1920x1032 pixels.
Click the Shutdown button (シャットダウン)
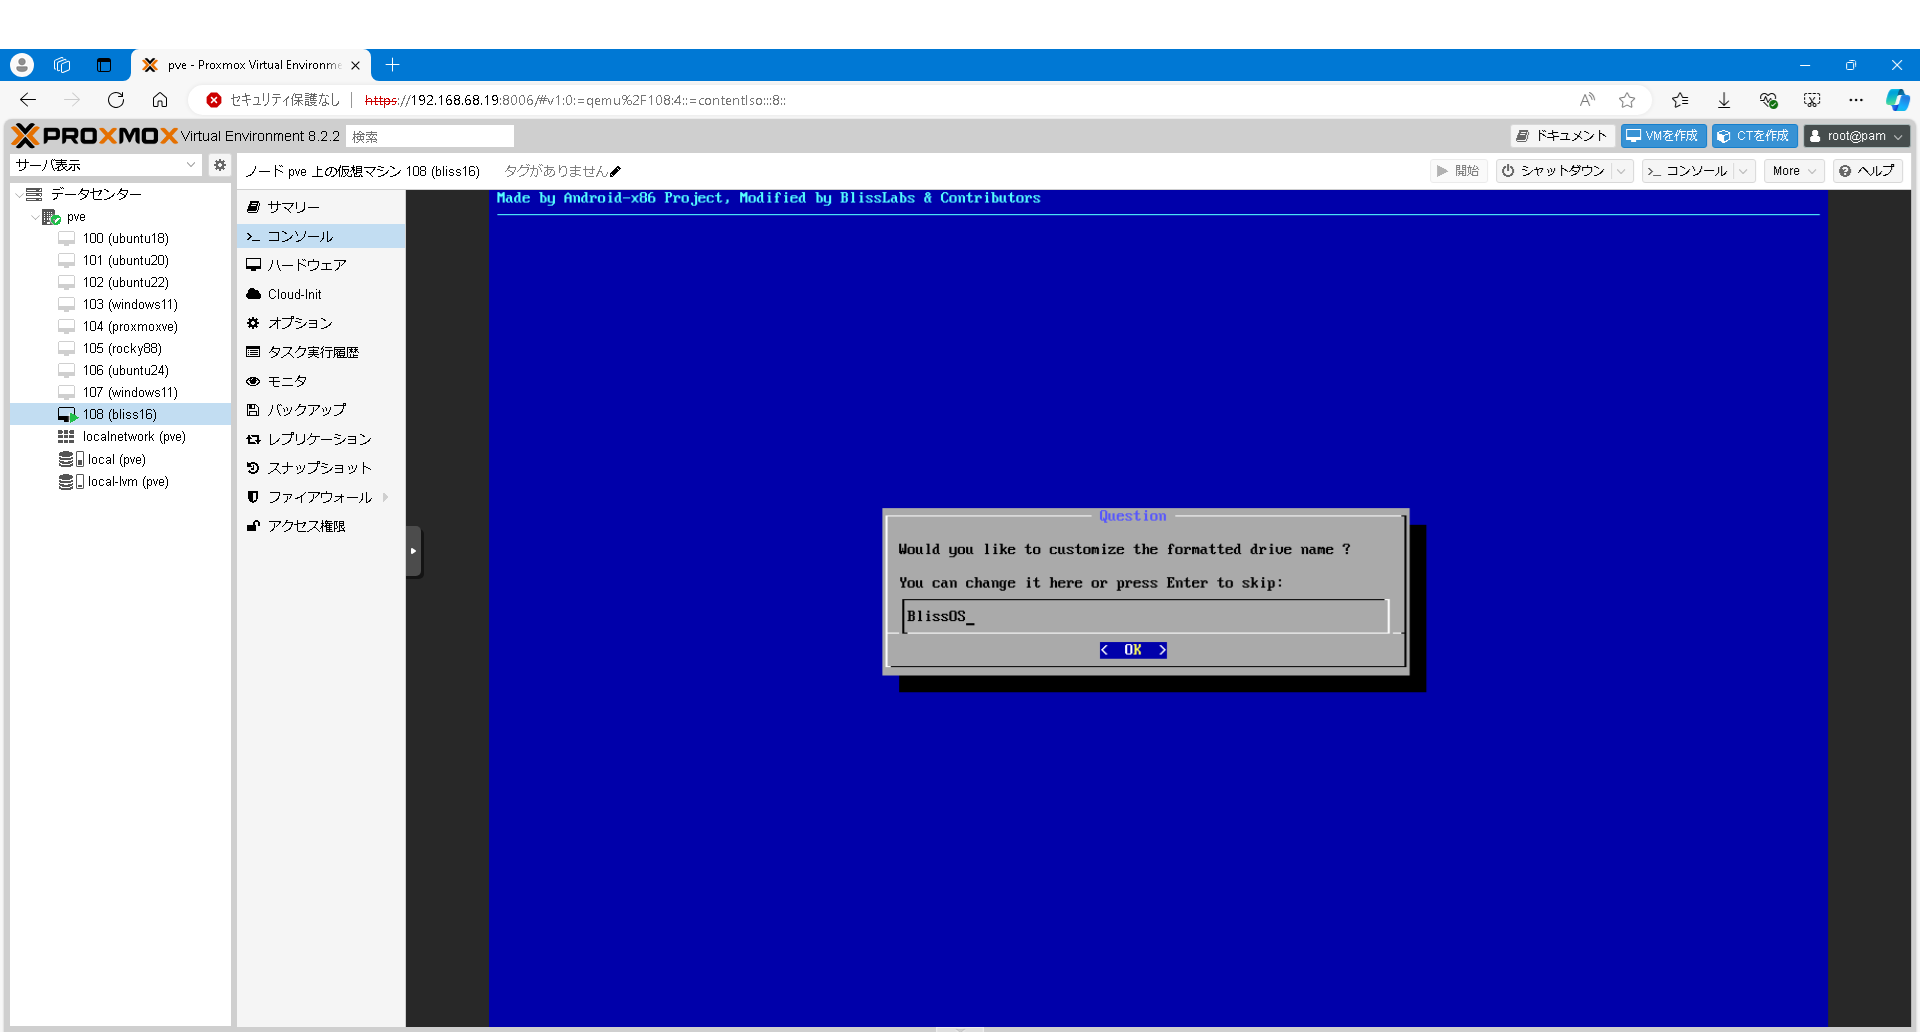click(1553, 171)
